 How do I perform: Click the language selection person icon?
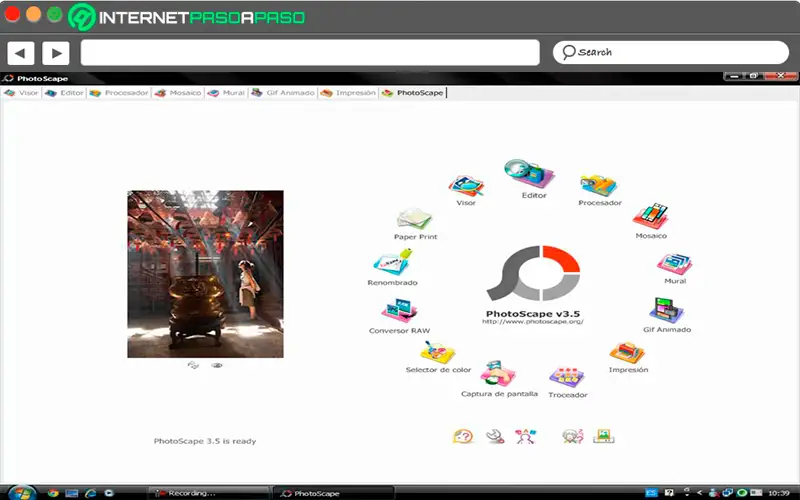tap(526, 436)
